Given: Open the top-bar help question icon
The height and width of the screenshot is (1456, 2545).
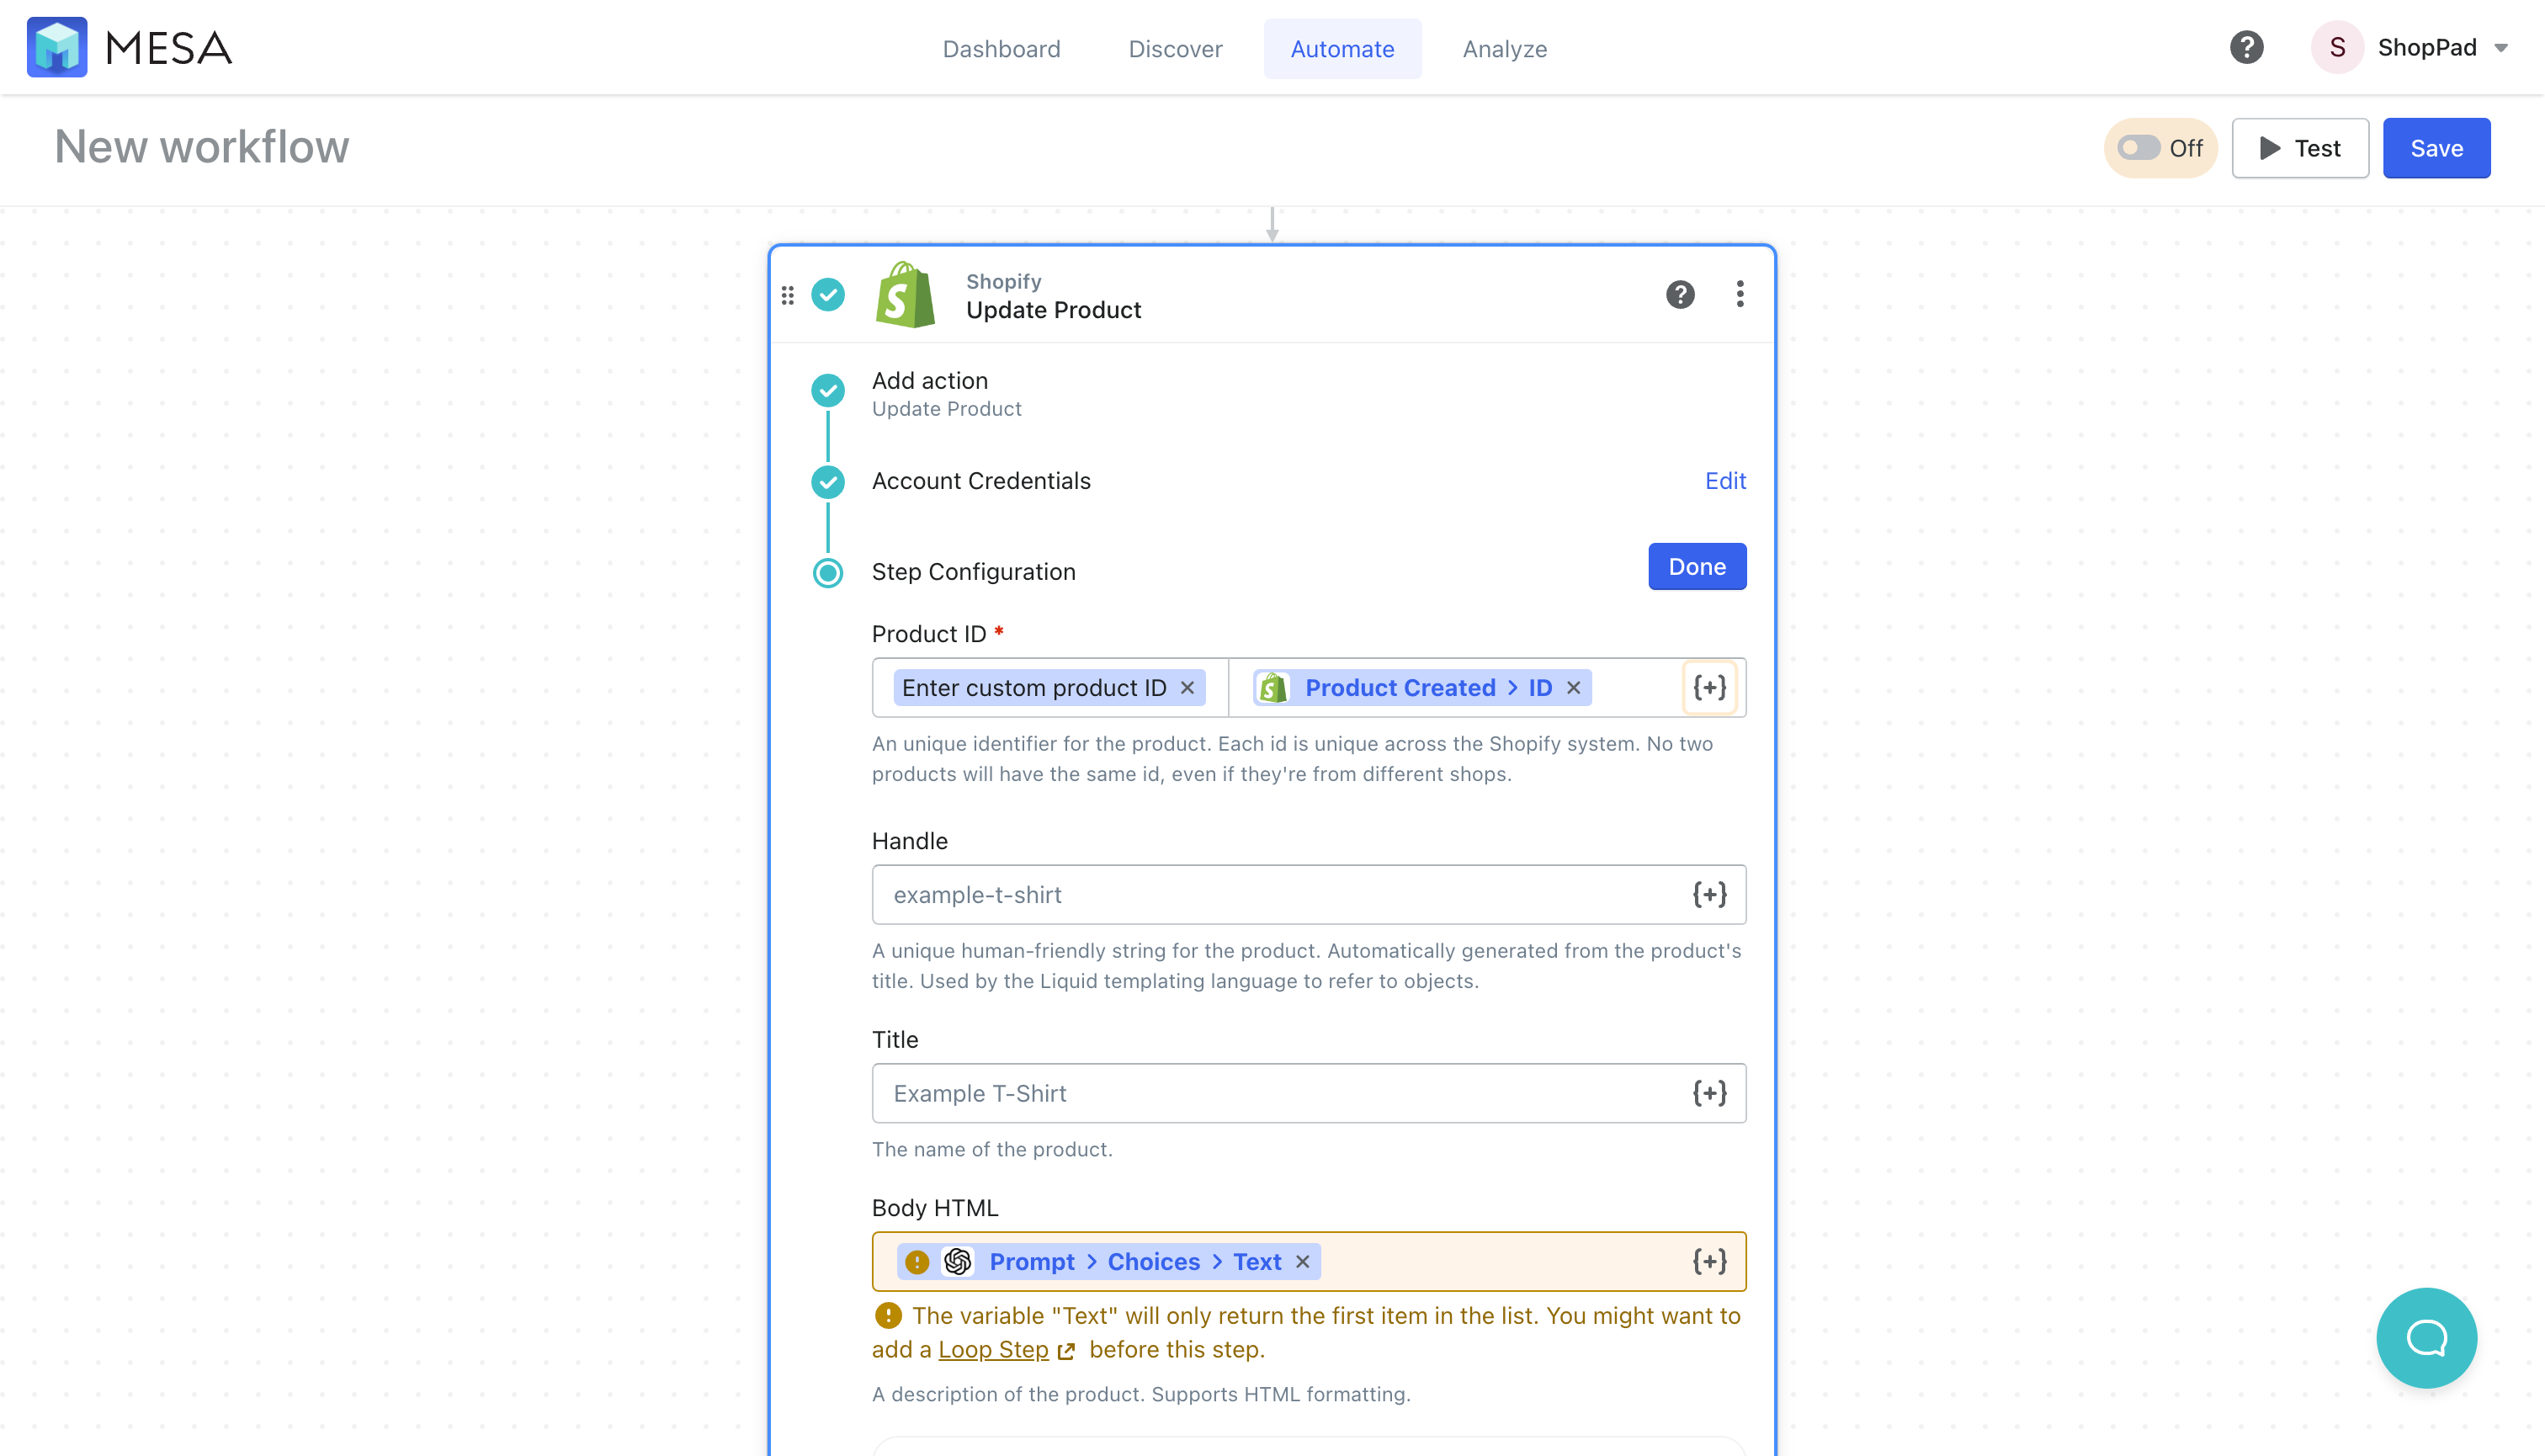Looking at the screenshot, I should pos(2246,47).
